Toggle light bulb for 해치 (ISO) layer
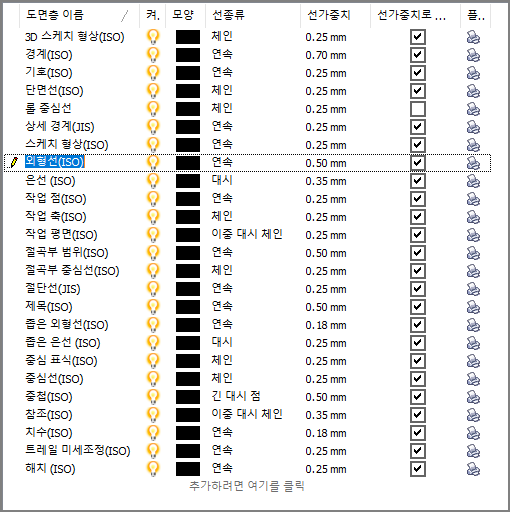This screenshot has height=512, width=510. pyautogui.click(x=153, y=469)
